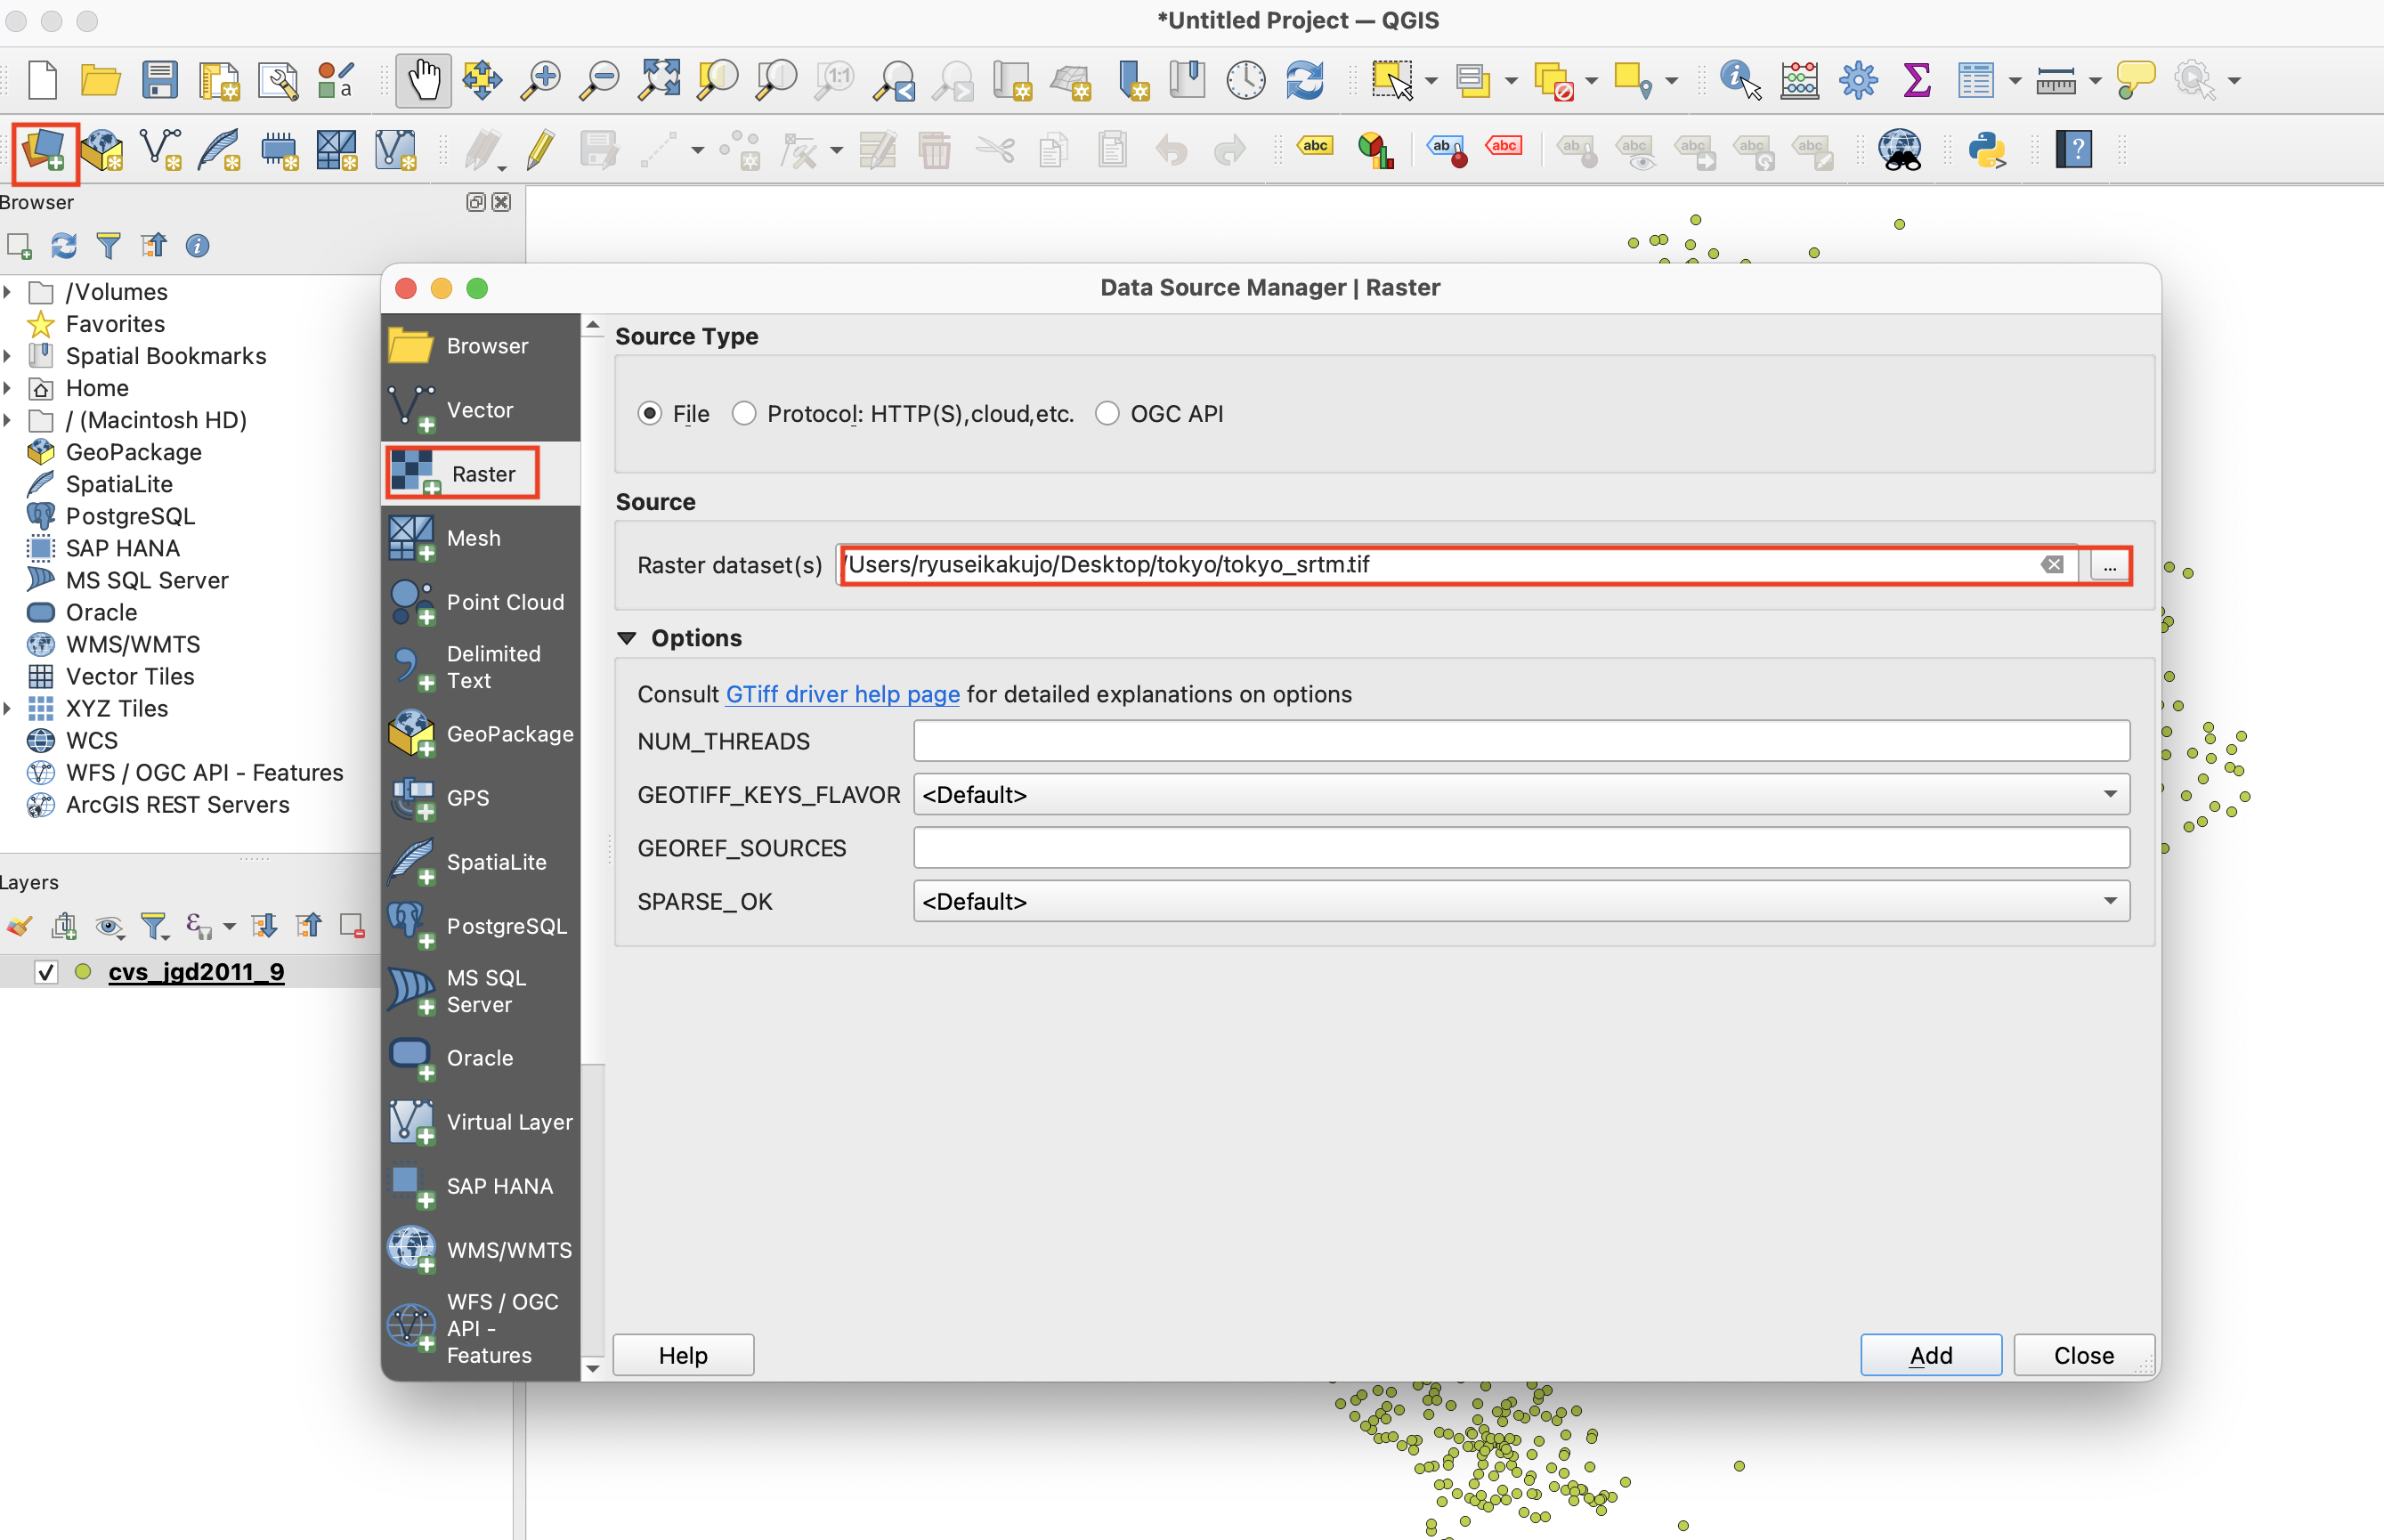
Task: Expand /Volumes tree item
Action: click(x=8, y=292)
